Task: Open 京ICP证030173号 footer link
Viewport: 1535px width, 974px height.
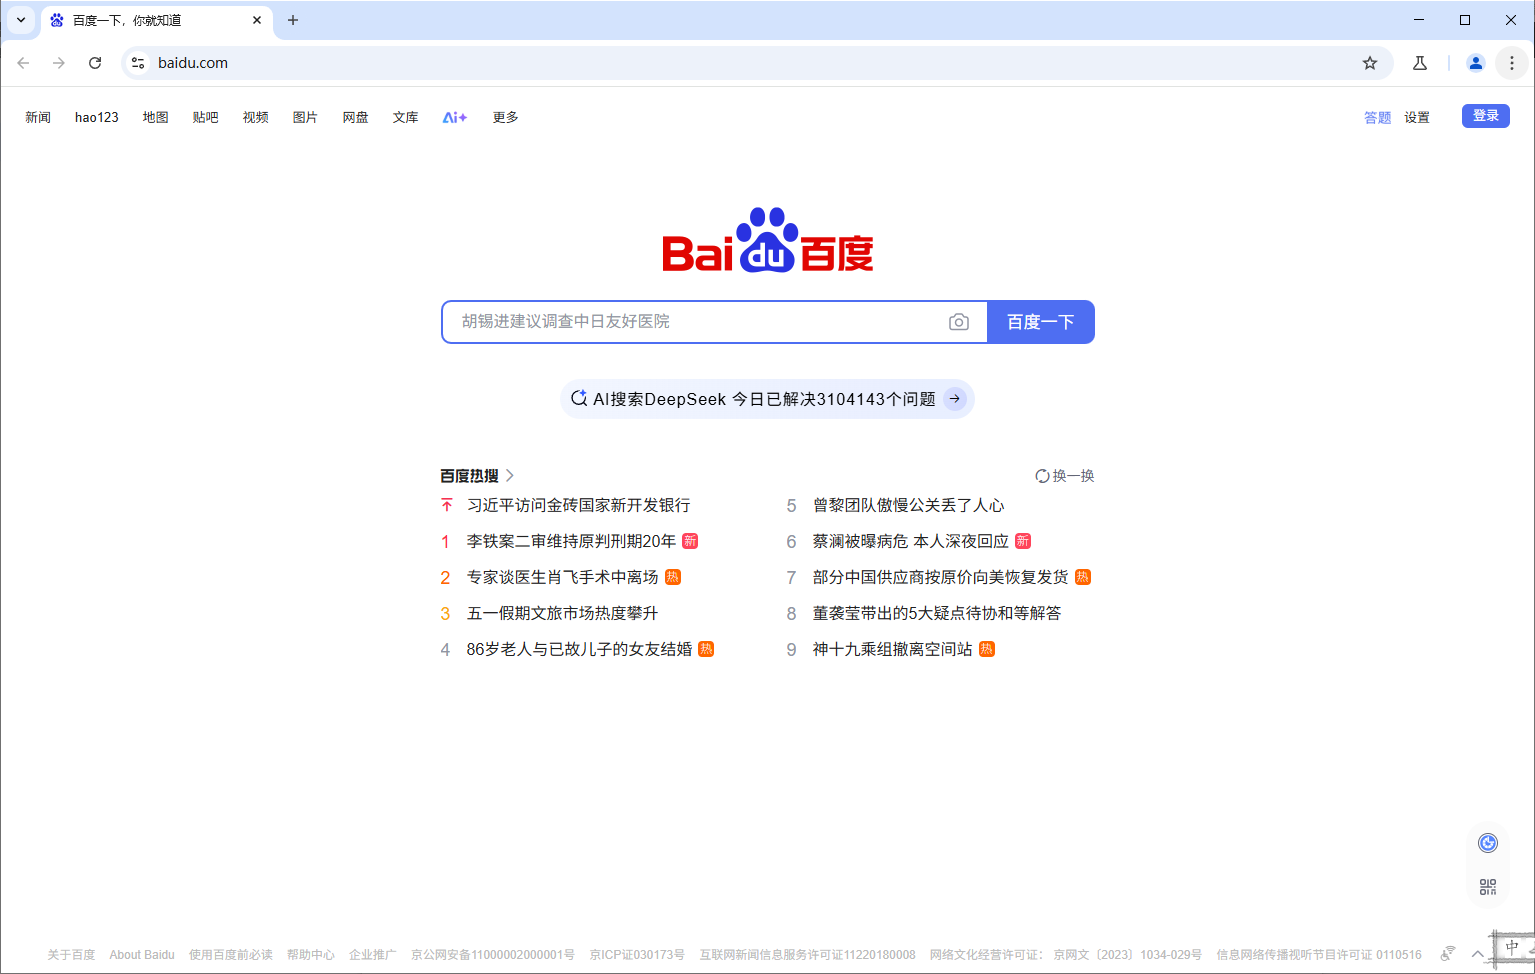Action: 637,955
